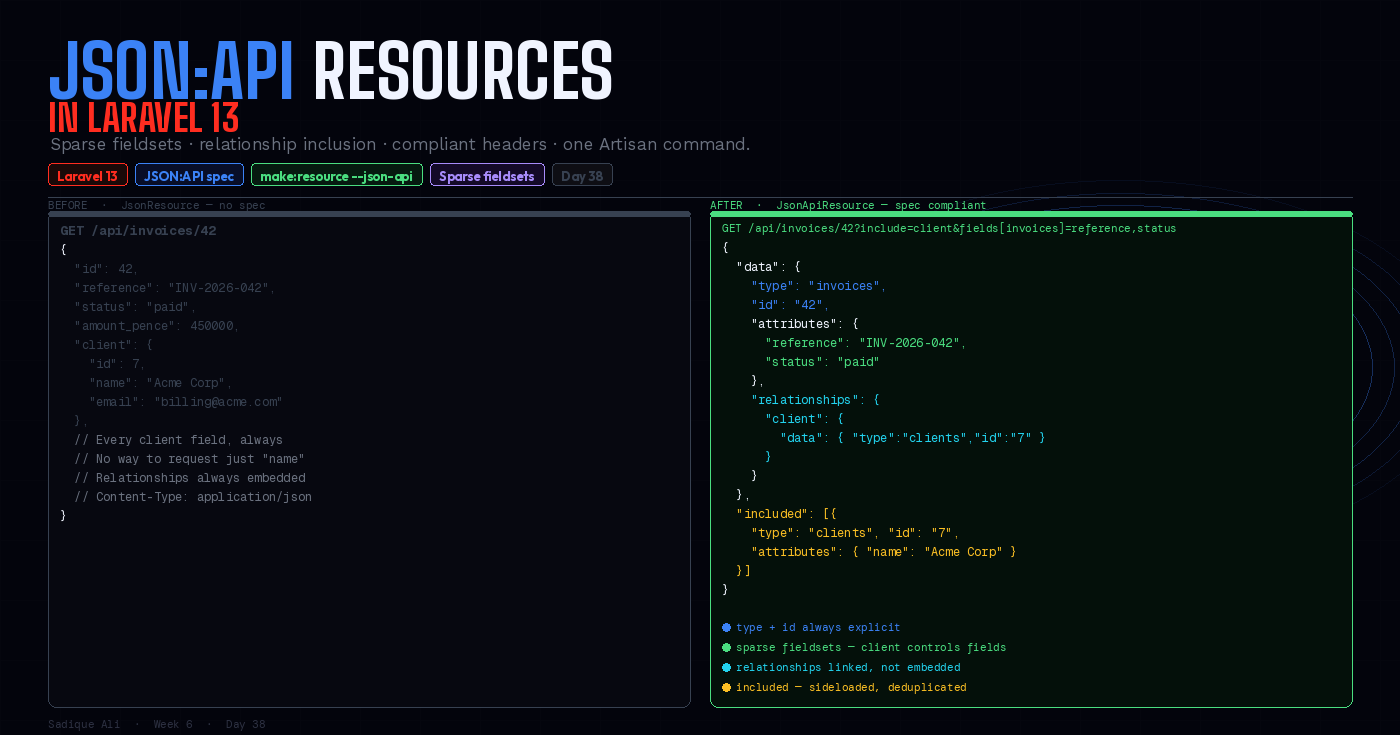Click the cyan bullet beside "relationships linked" note

click(725, 667)
